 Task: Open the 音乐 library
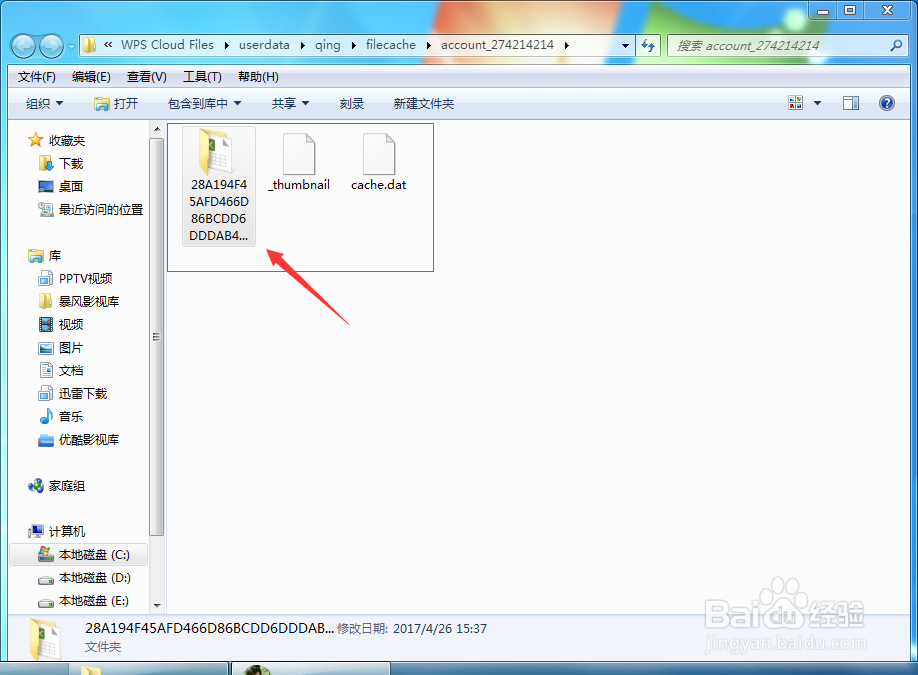tap(61, 416)
